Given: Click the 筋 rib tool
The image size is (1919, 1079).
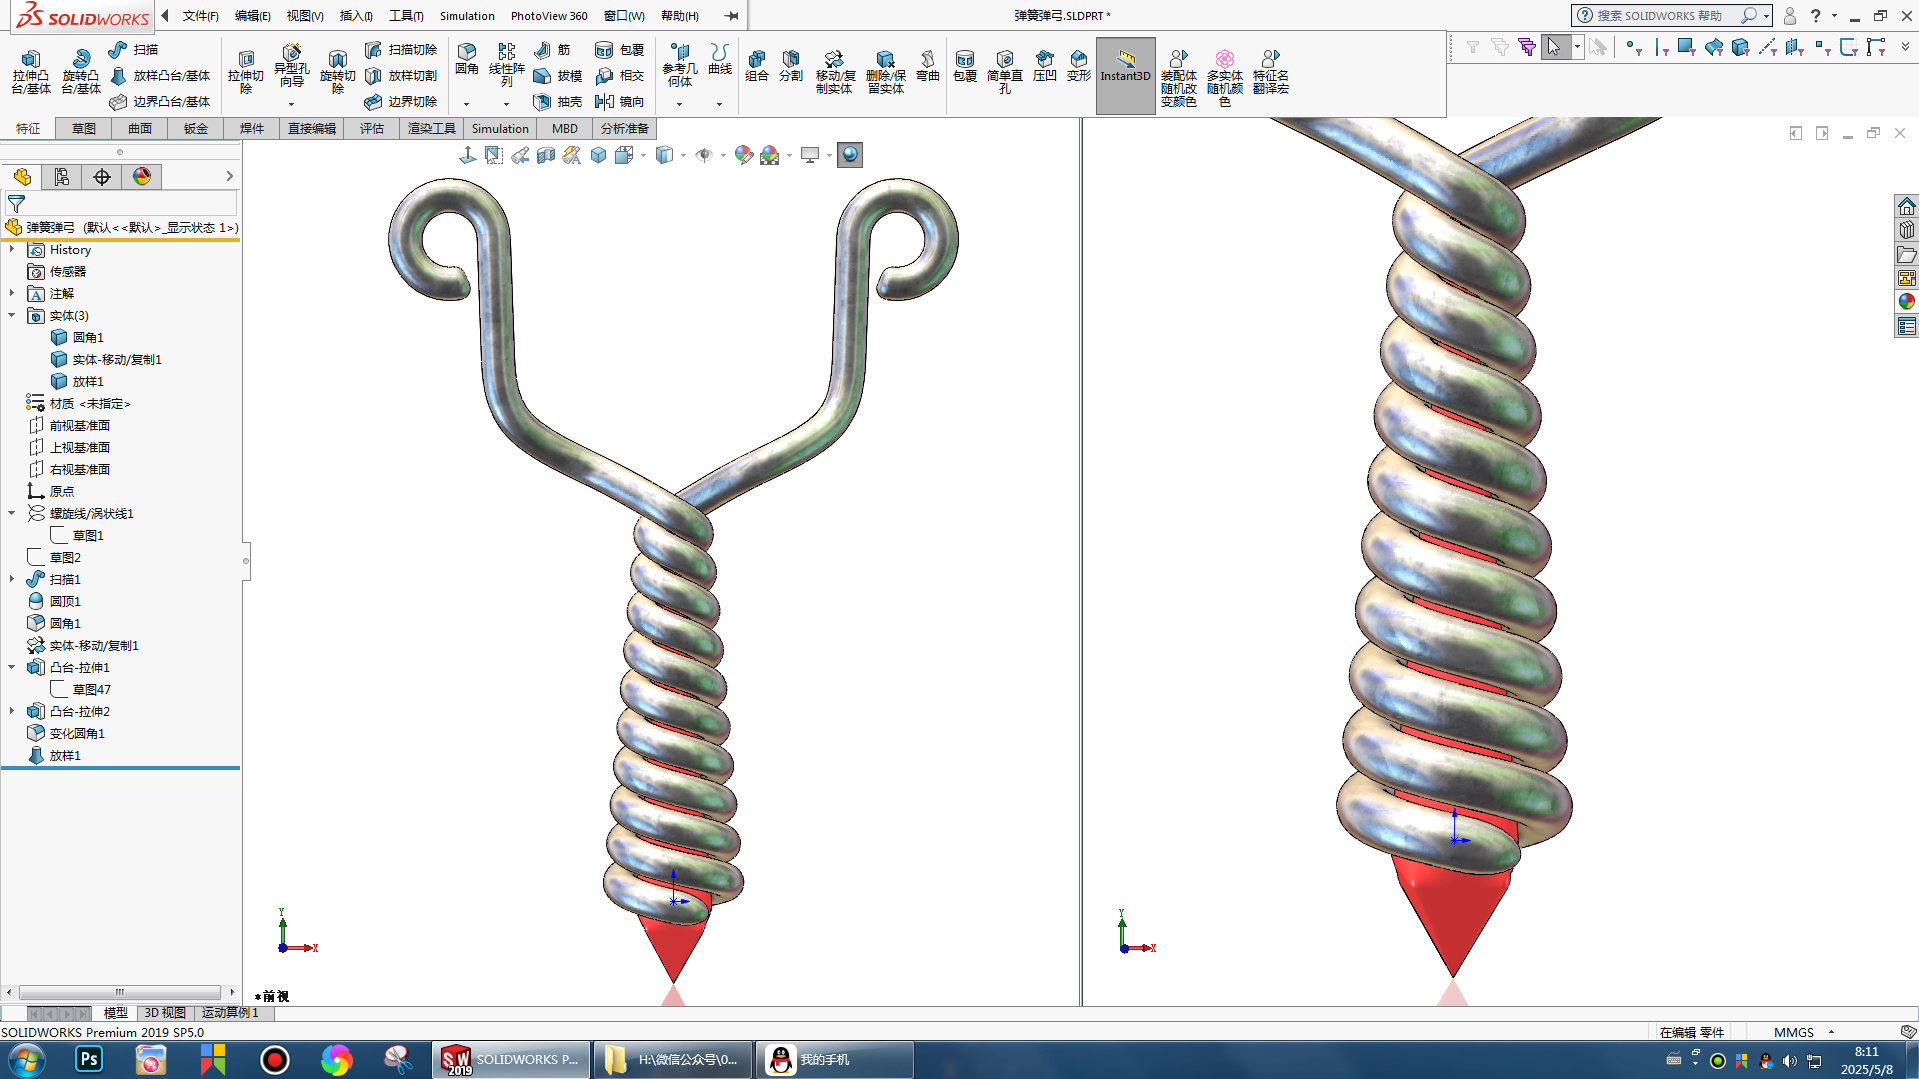Looking at the screenshot, I should (x=552, y=49).
